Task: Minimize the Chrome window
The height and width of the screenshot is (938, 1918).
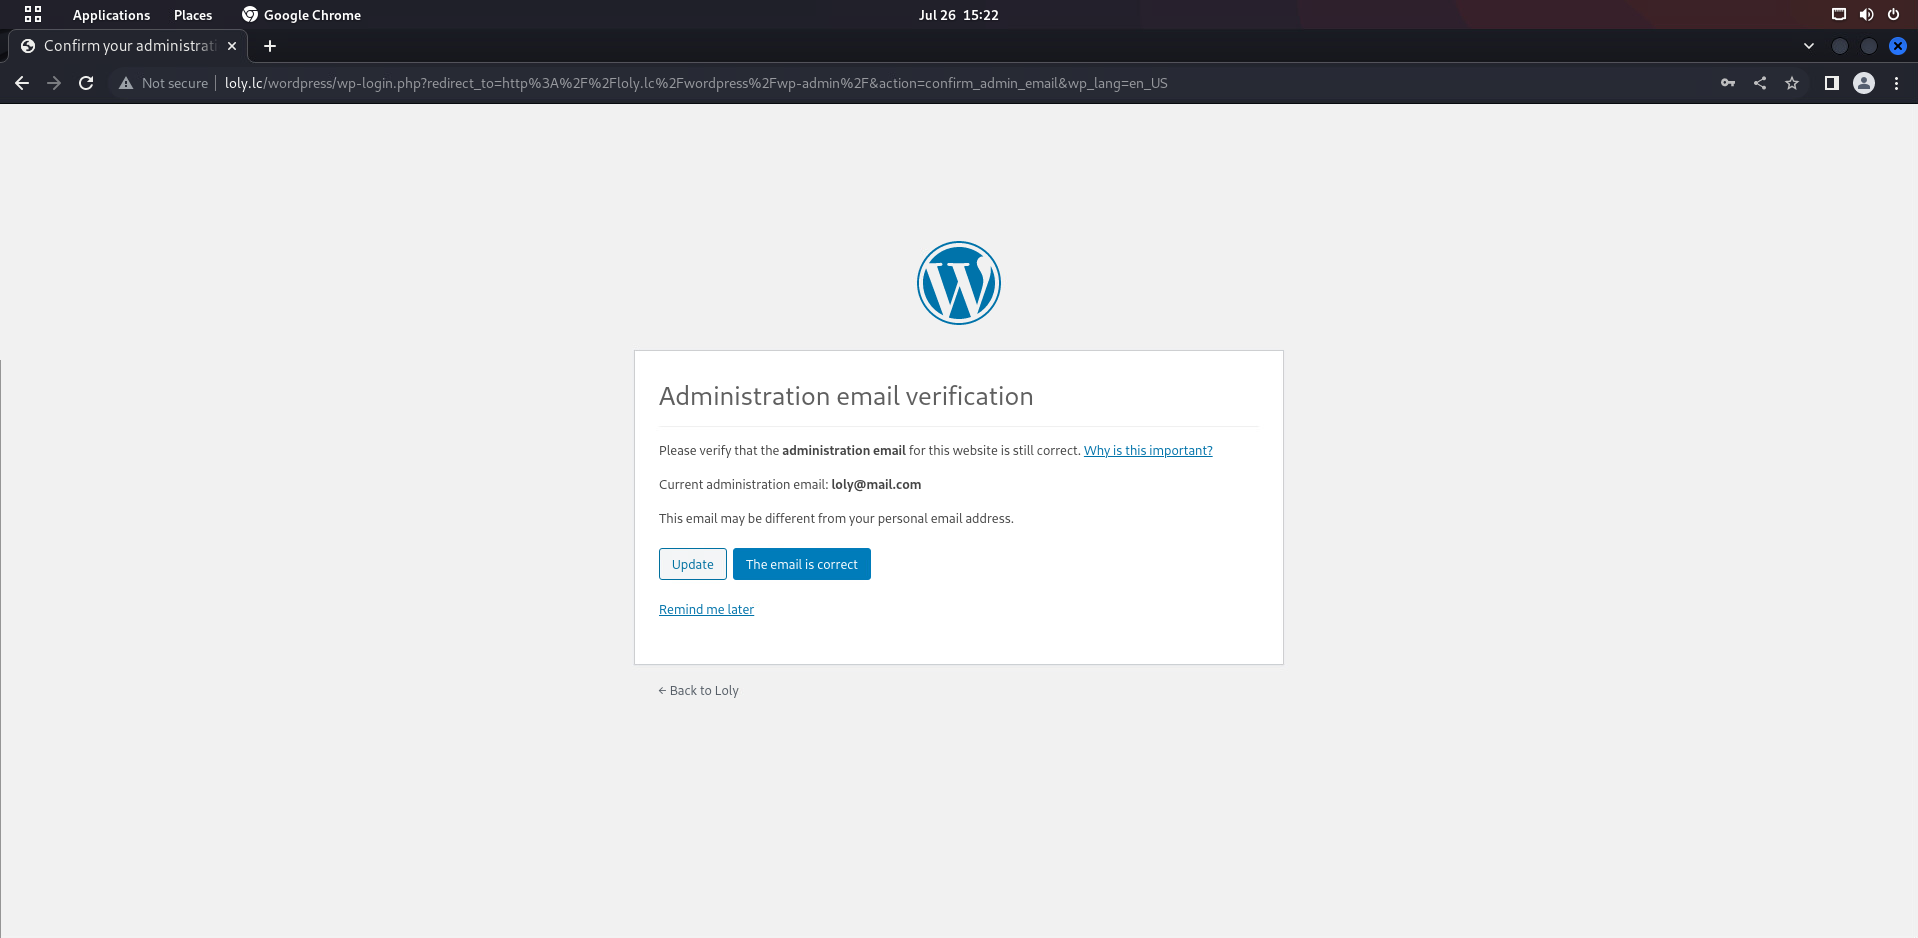Action: (x=1839, y=46)
